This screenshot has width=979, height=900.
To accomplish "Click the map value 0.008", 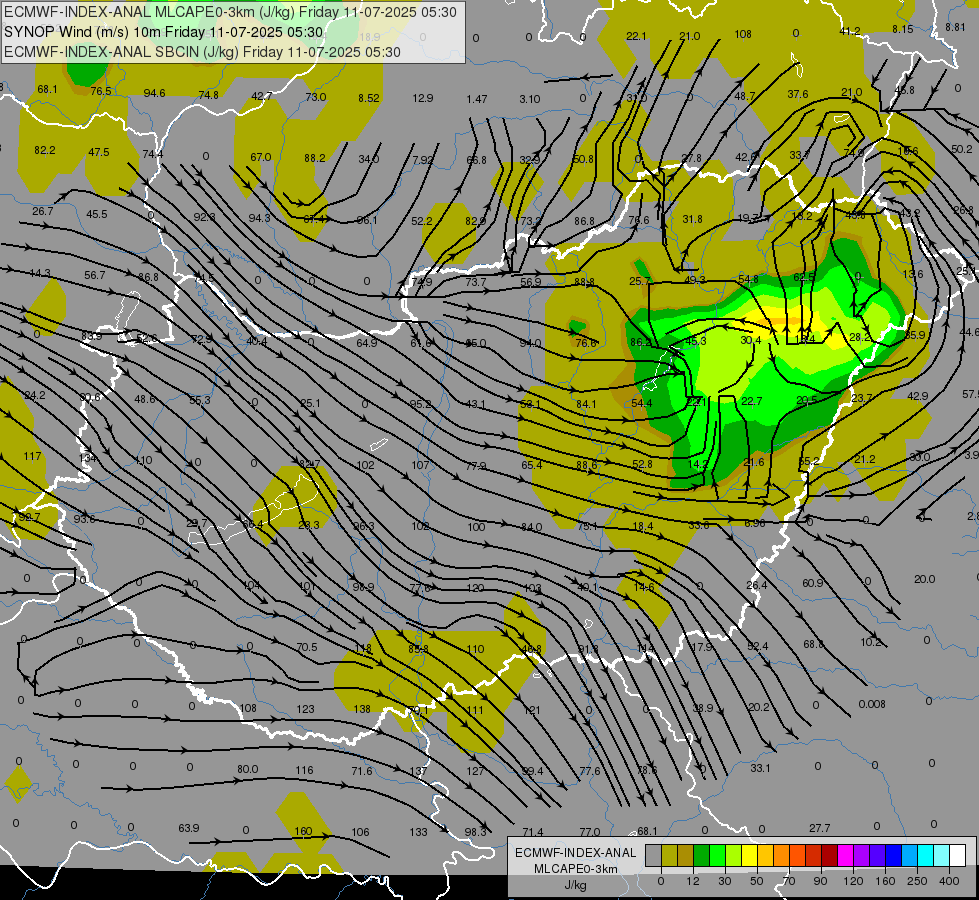I will point(872,704).
